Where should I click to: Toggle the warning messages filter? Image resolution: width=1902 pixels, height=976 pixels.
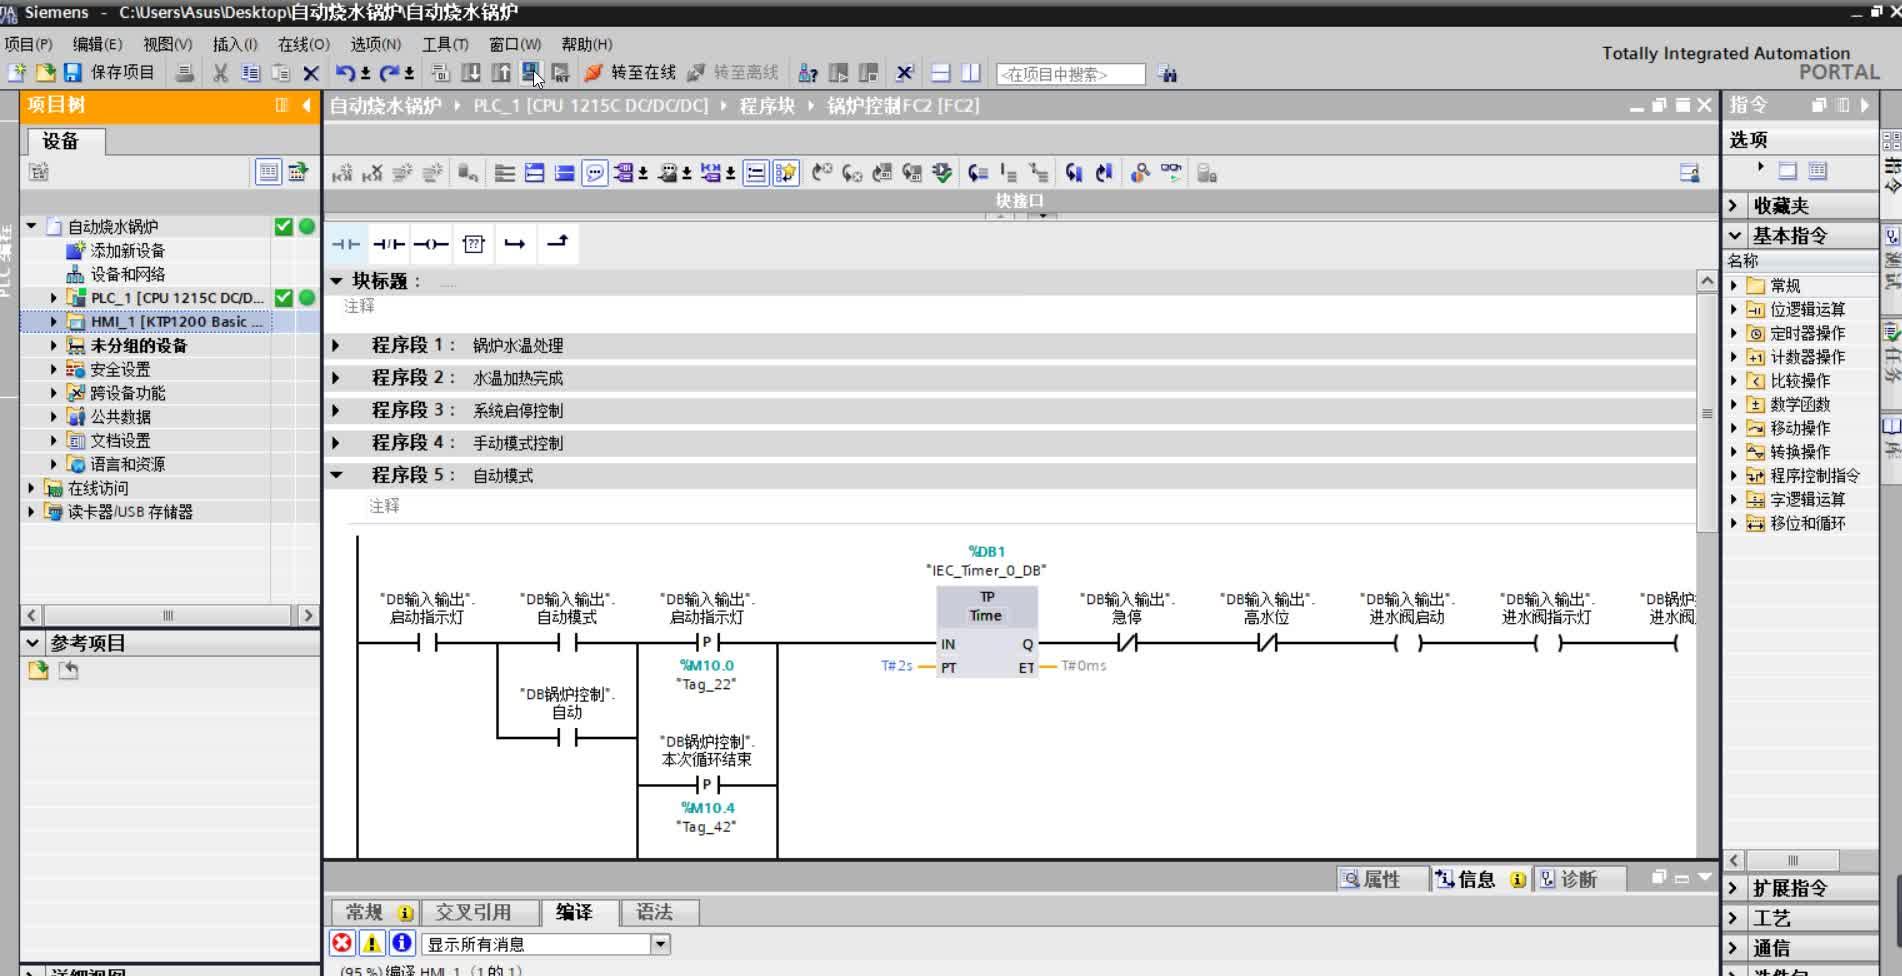pos(372,943)
